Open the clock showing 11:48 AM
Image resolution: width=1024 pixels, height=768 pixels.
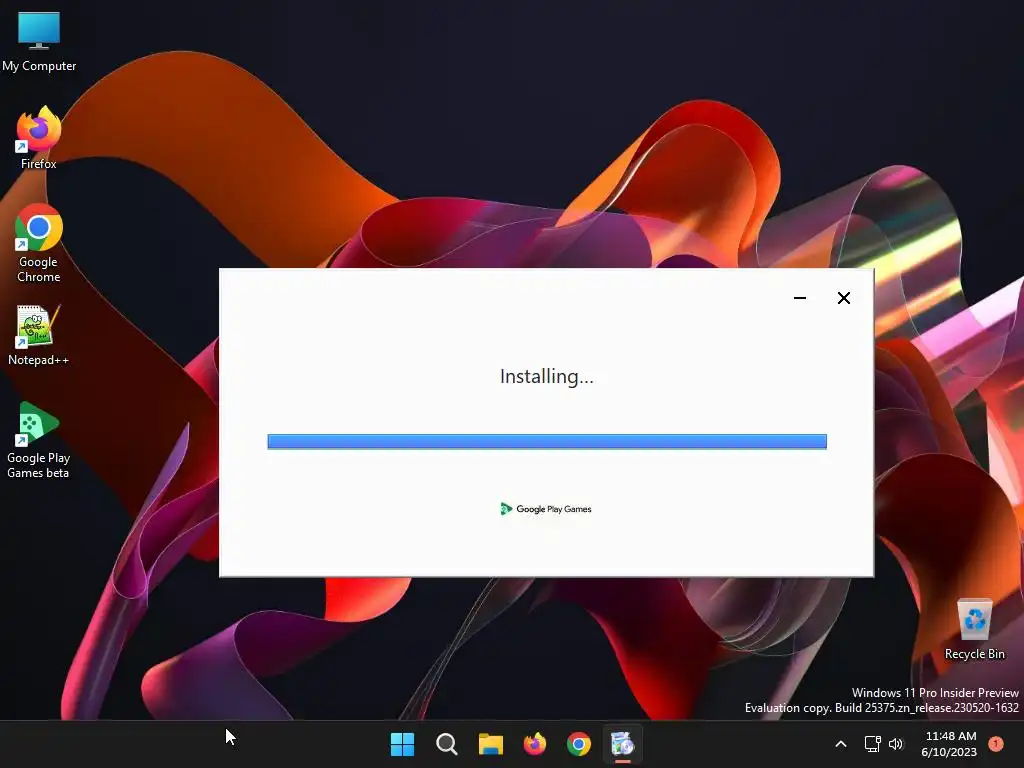[x=950, y=744]
